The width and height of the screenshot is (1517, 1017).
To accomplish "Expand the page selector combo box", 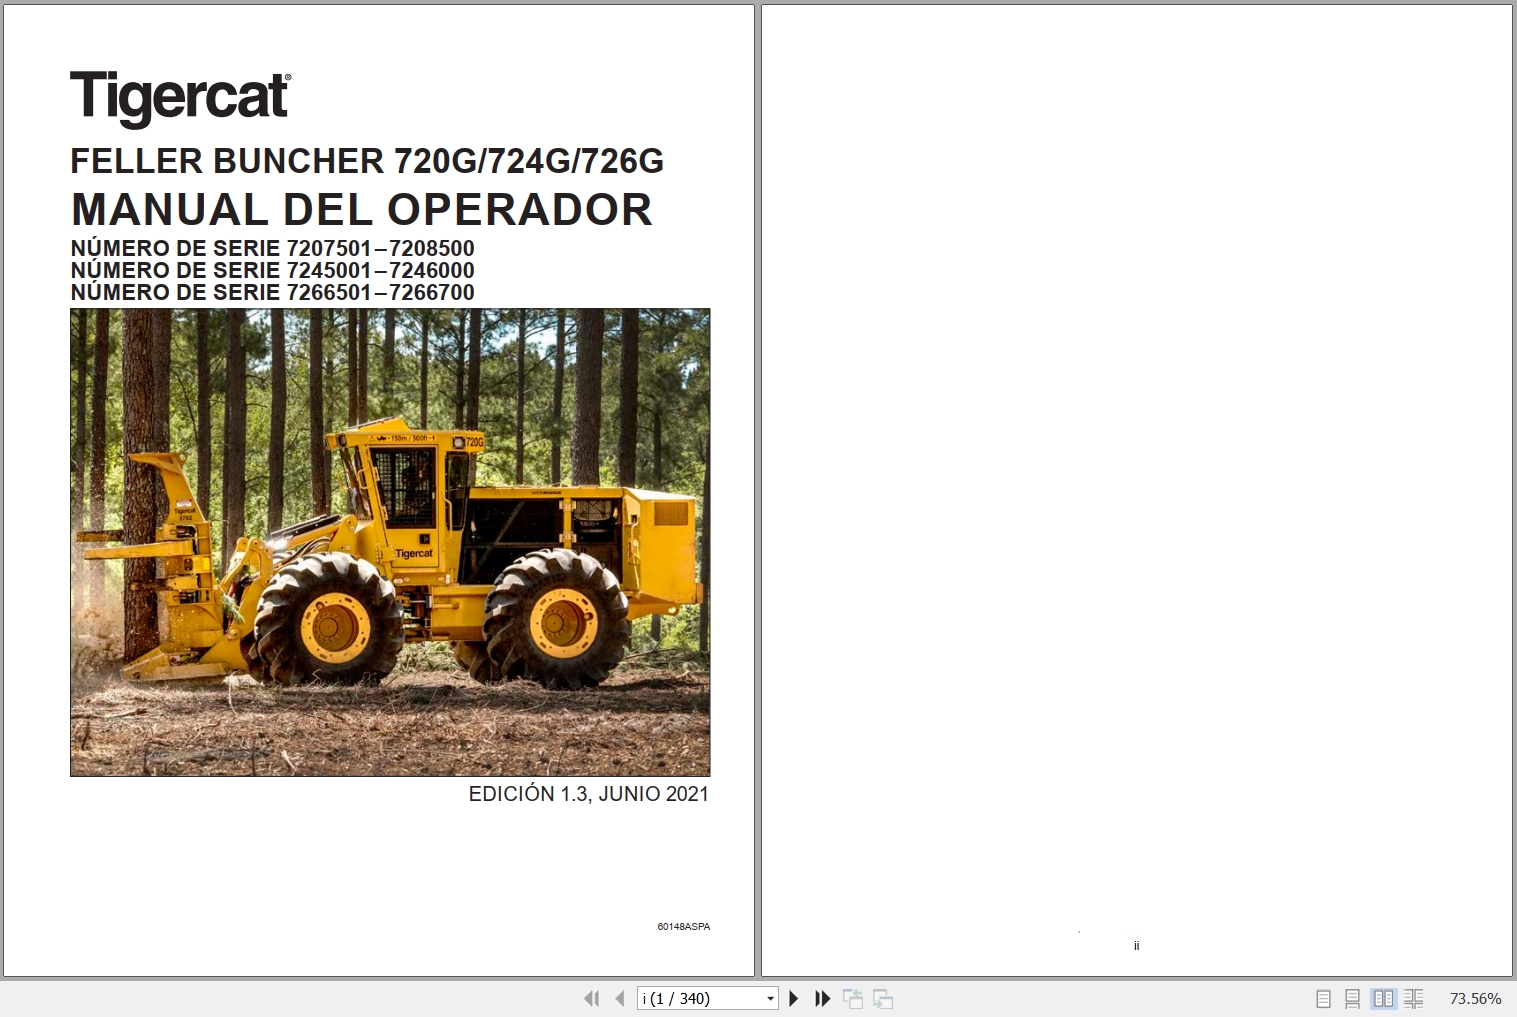I will point(769,998).
